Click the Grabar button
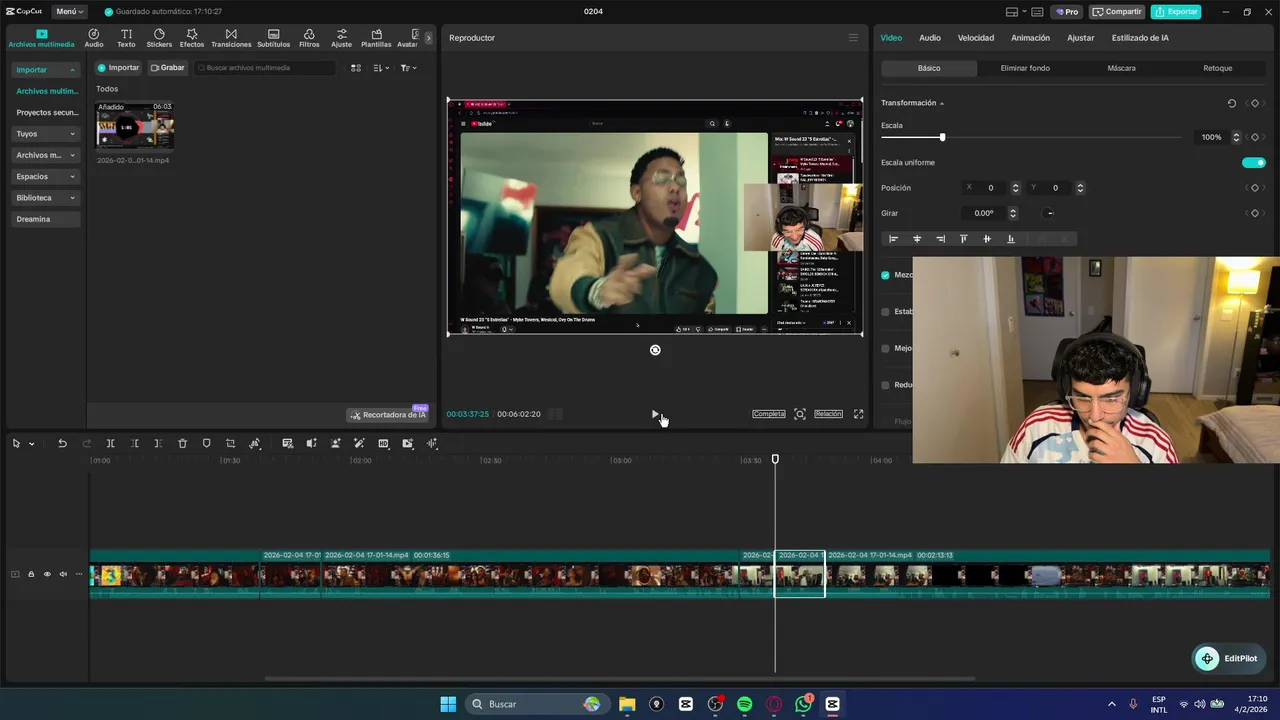 168,68
